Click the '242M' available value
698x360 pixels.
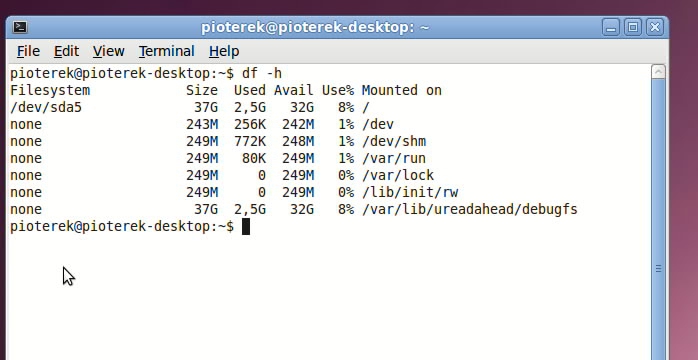pos(298,125)
